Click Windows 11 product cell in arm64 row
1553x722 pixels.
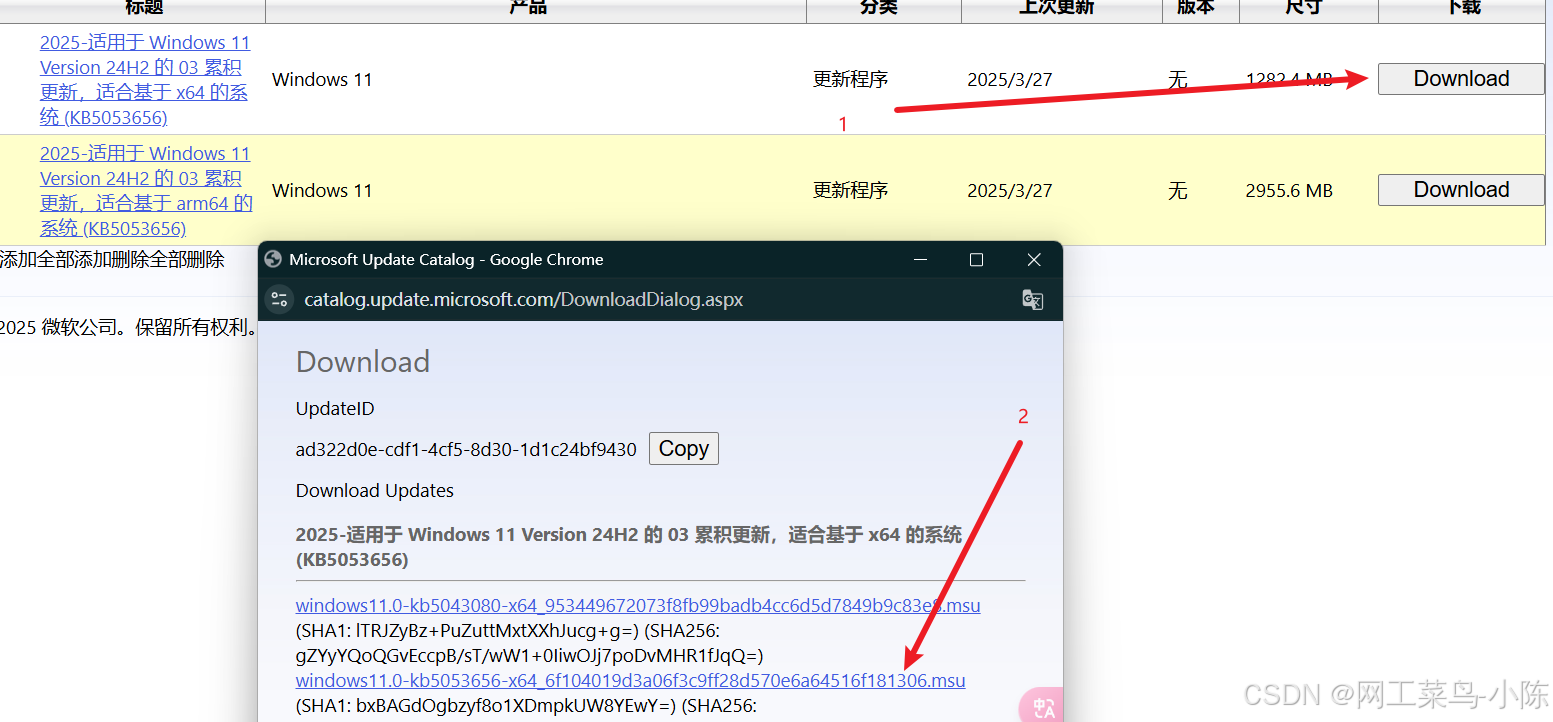[x=322, y=191]
